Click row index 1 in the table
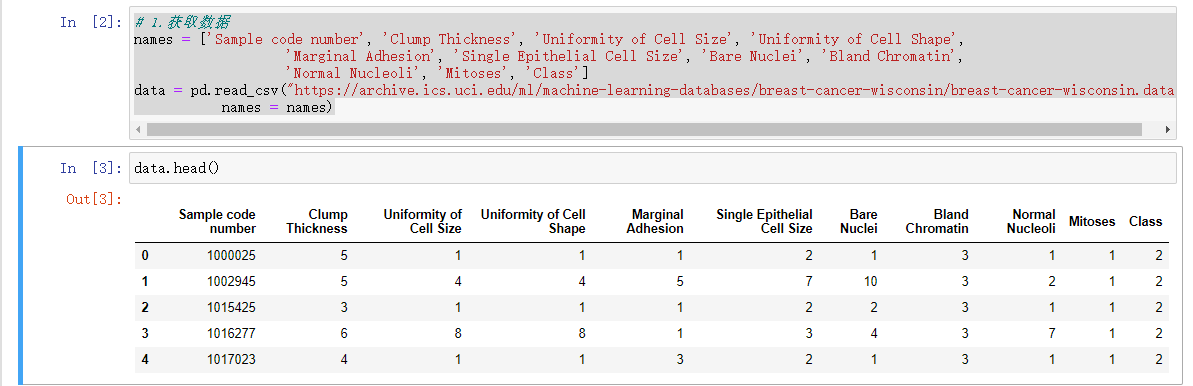 [145, 282]
